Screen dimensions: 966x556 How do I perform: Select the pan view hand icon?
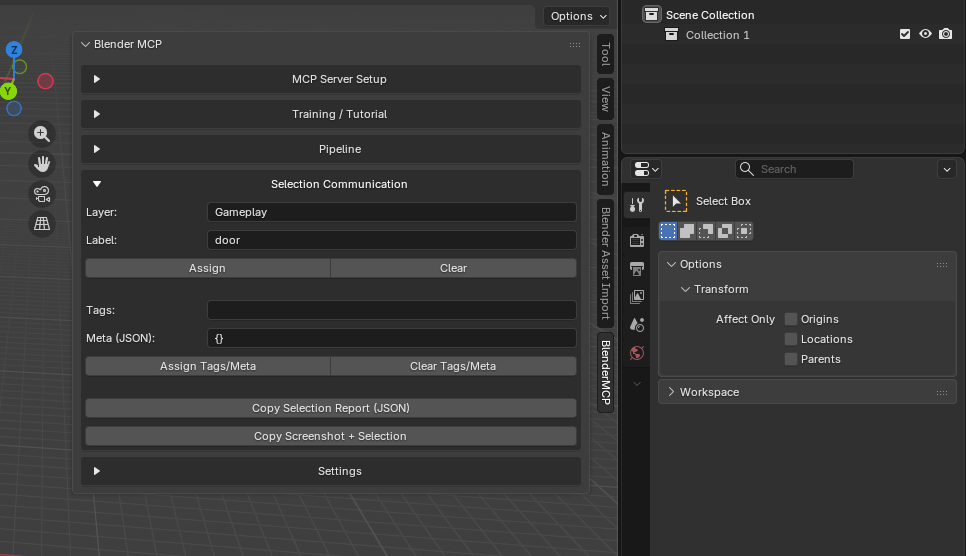click(42, 164)
